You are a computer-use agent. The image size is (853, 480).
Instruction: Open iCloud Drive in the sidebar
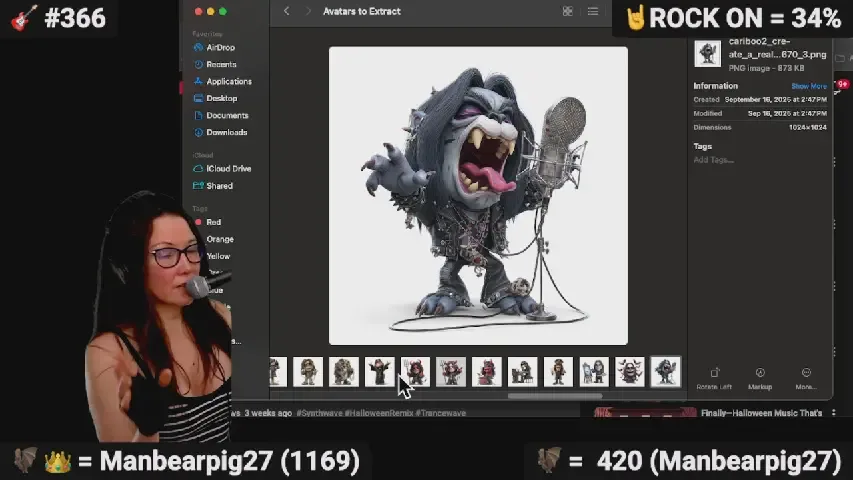tap(228, 169)
